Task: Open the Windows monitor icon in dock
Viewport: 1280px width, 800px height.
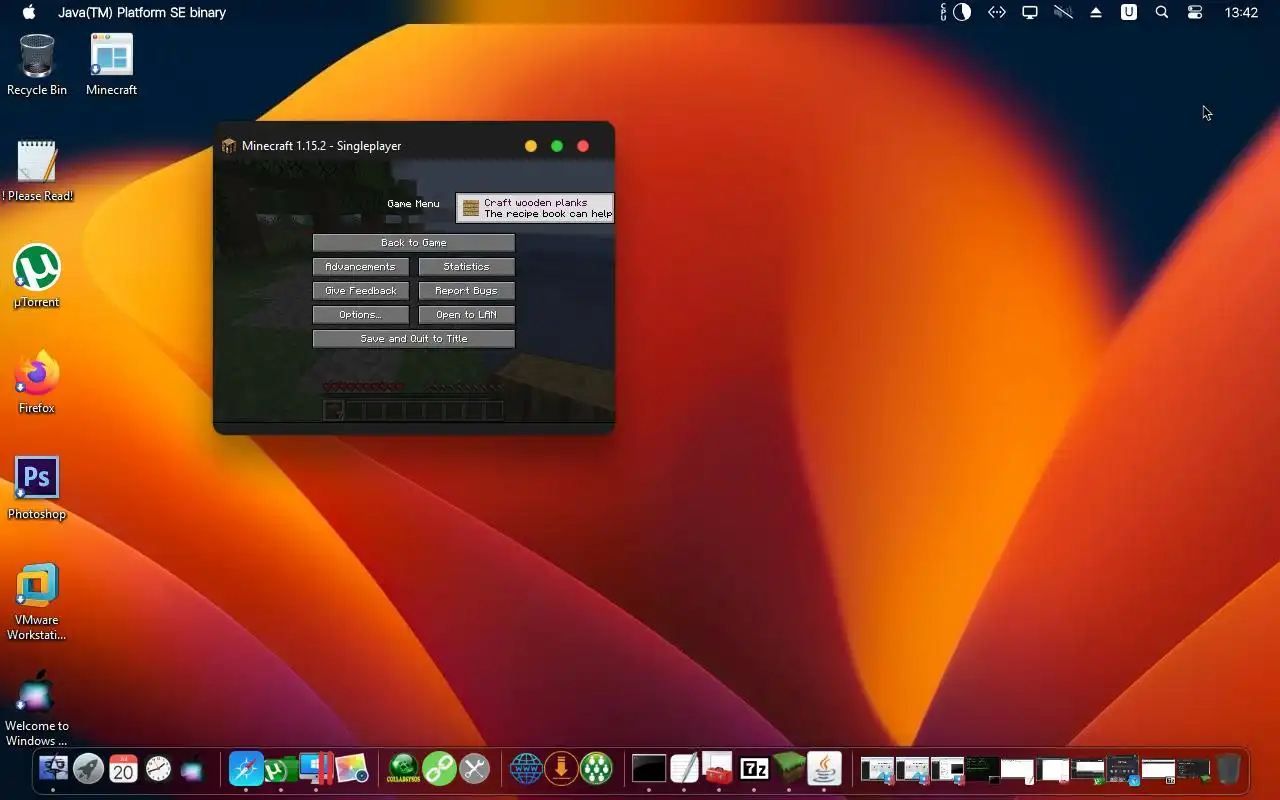Action: (x=316, y=769)
